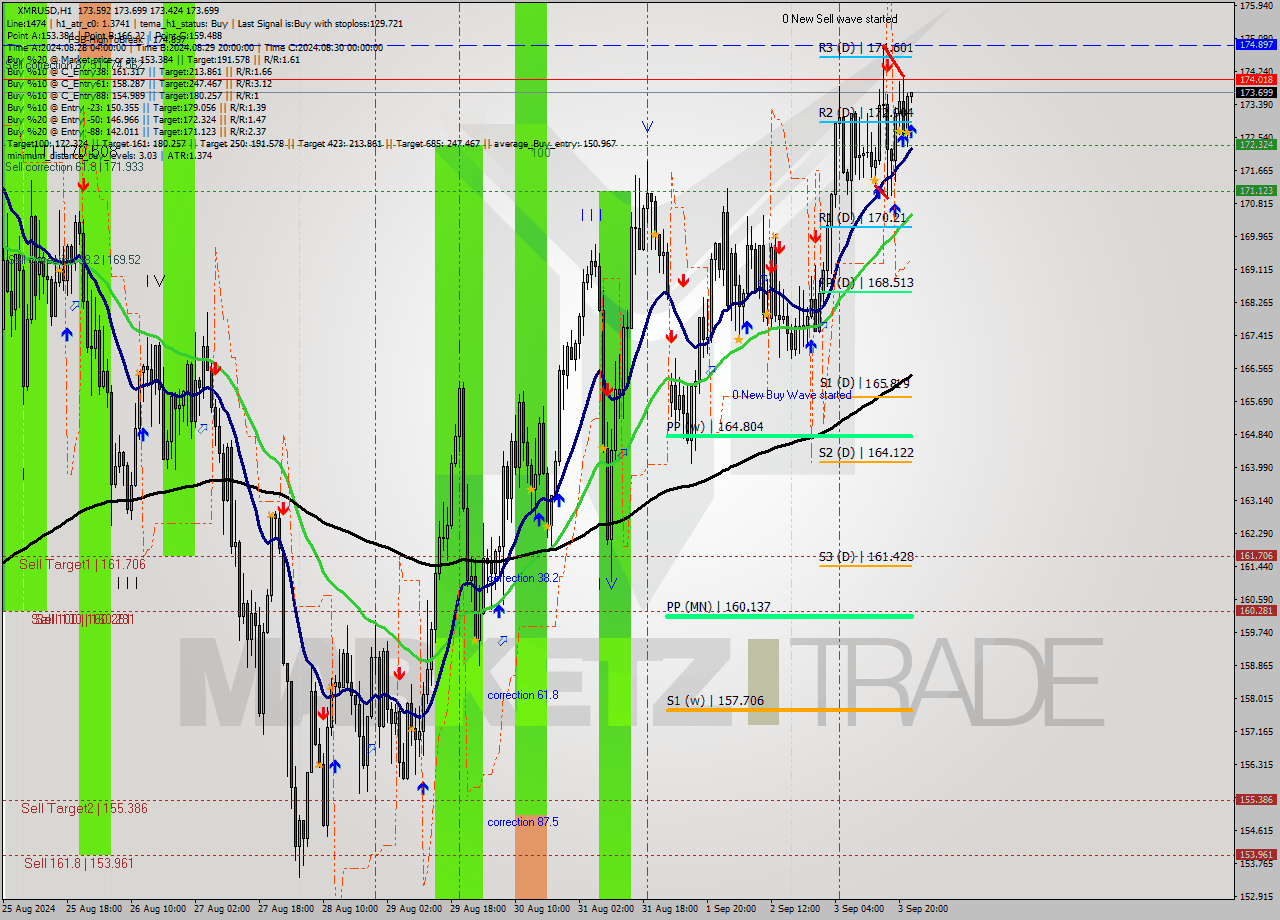
Task: Click the 'correction 38.2' label
Action: pos(522,578)
